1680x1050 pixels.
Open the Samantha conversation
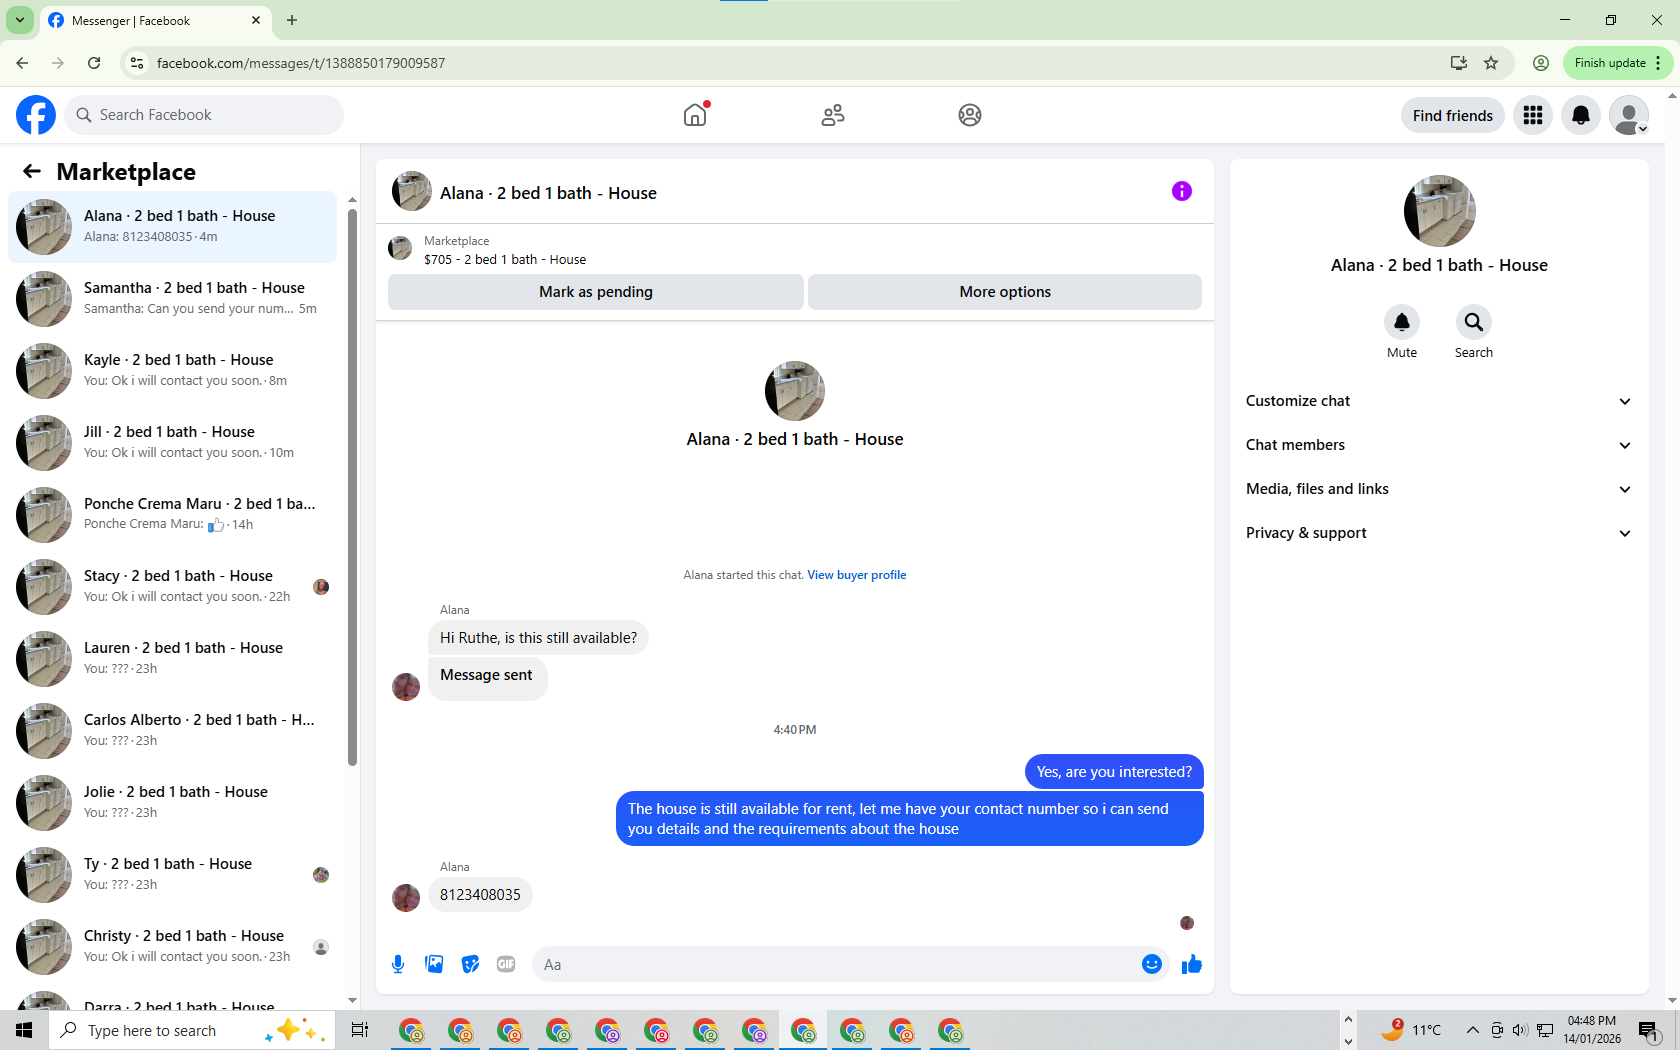pyautogui.click(x=173, y=299)
